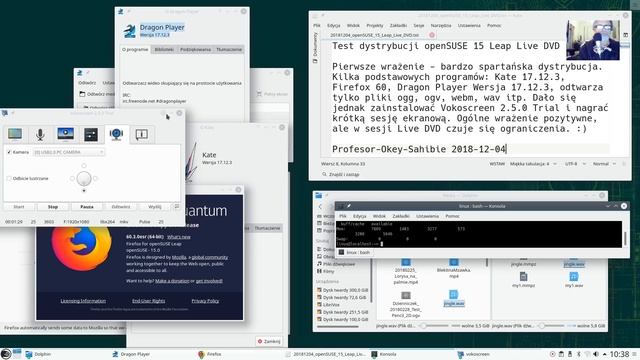Screen dimensions: 640x360
Task: Select the left radio button of the camera rotation control
Action: 72,178
